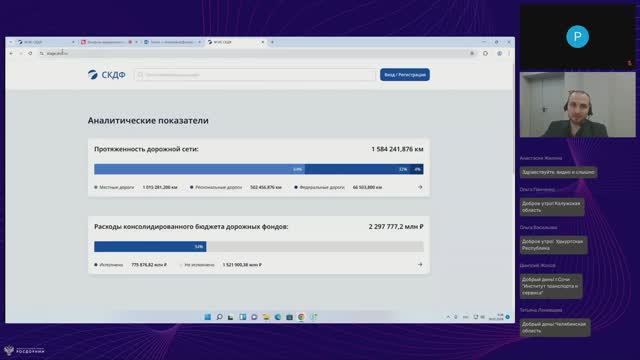Click the participant avatar with letter P
Image resolution: width=640 pixels, height=360 pixels.
pos(577,37)
